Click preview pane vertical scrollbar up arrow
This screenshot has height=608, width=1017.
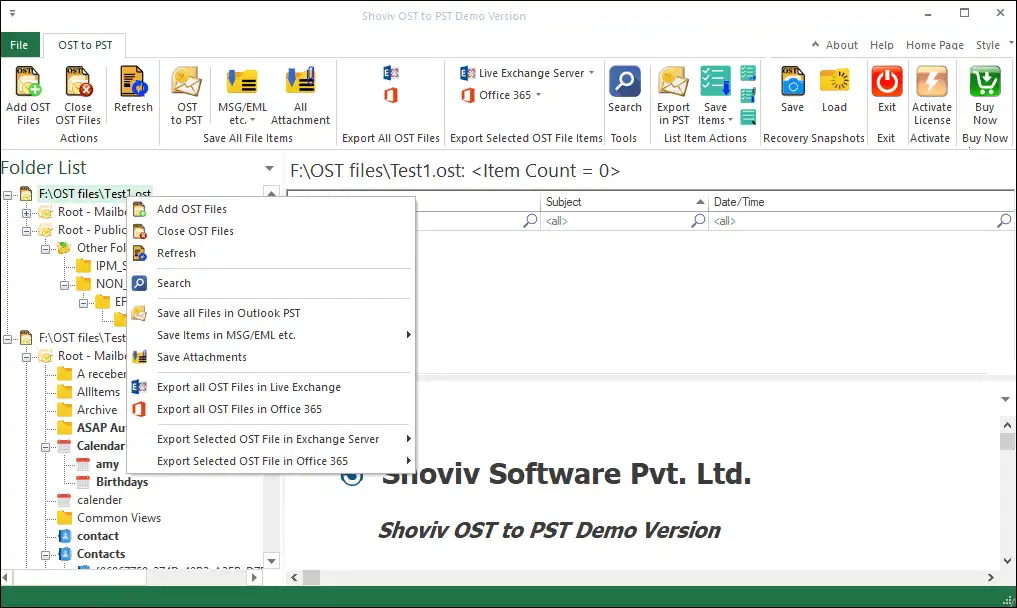pos(1007,426)
